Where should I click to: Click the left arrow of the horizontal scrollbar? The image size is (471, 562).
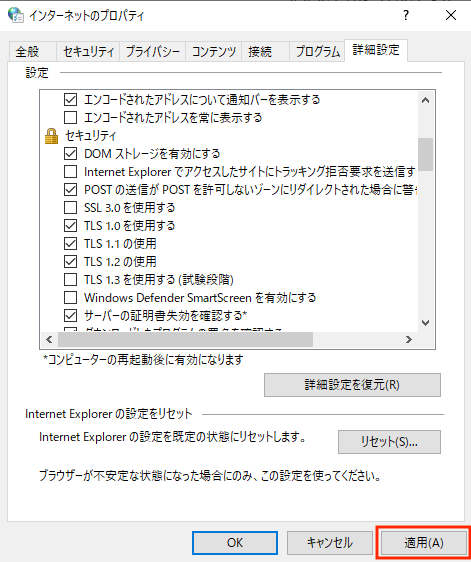coord(49,339)
